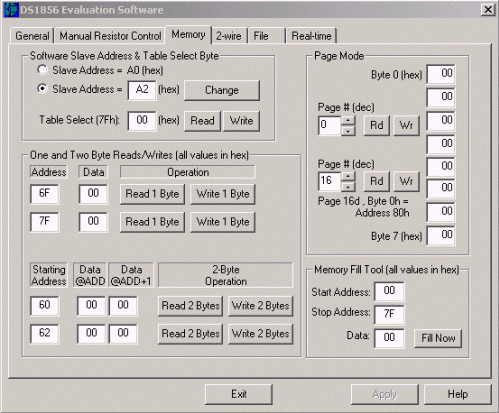This screenshot has height=413, width=499.
Task: Select the Slave Address = A0 radio button
Action: [x=42, y=70]
